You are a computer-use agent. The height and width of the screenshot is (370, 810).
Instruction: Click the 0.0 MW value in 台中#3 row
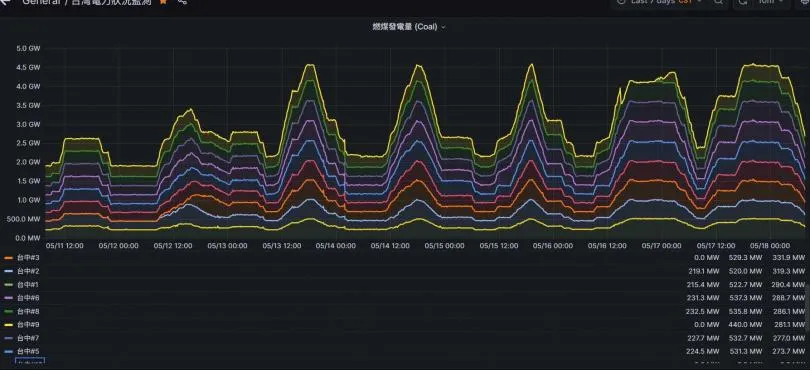point(707,257)
